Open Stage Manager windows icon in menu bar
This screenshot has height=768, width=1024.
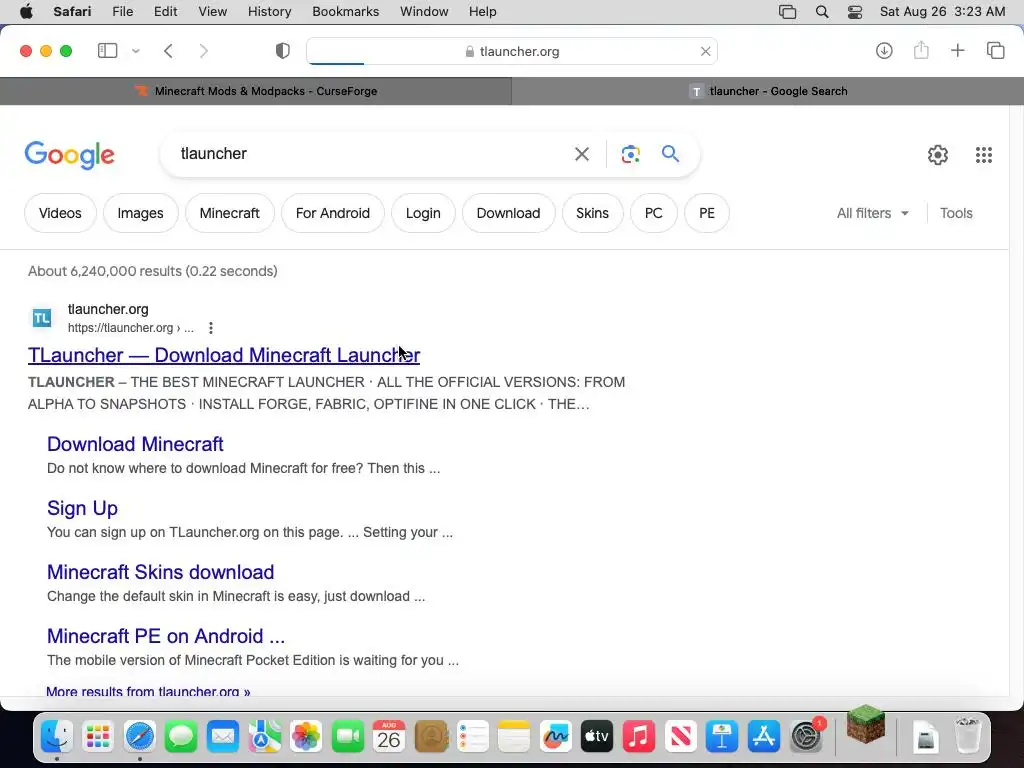(x=788, y=12)
